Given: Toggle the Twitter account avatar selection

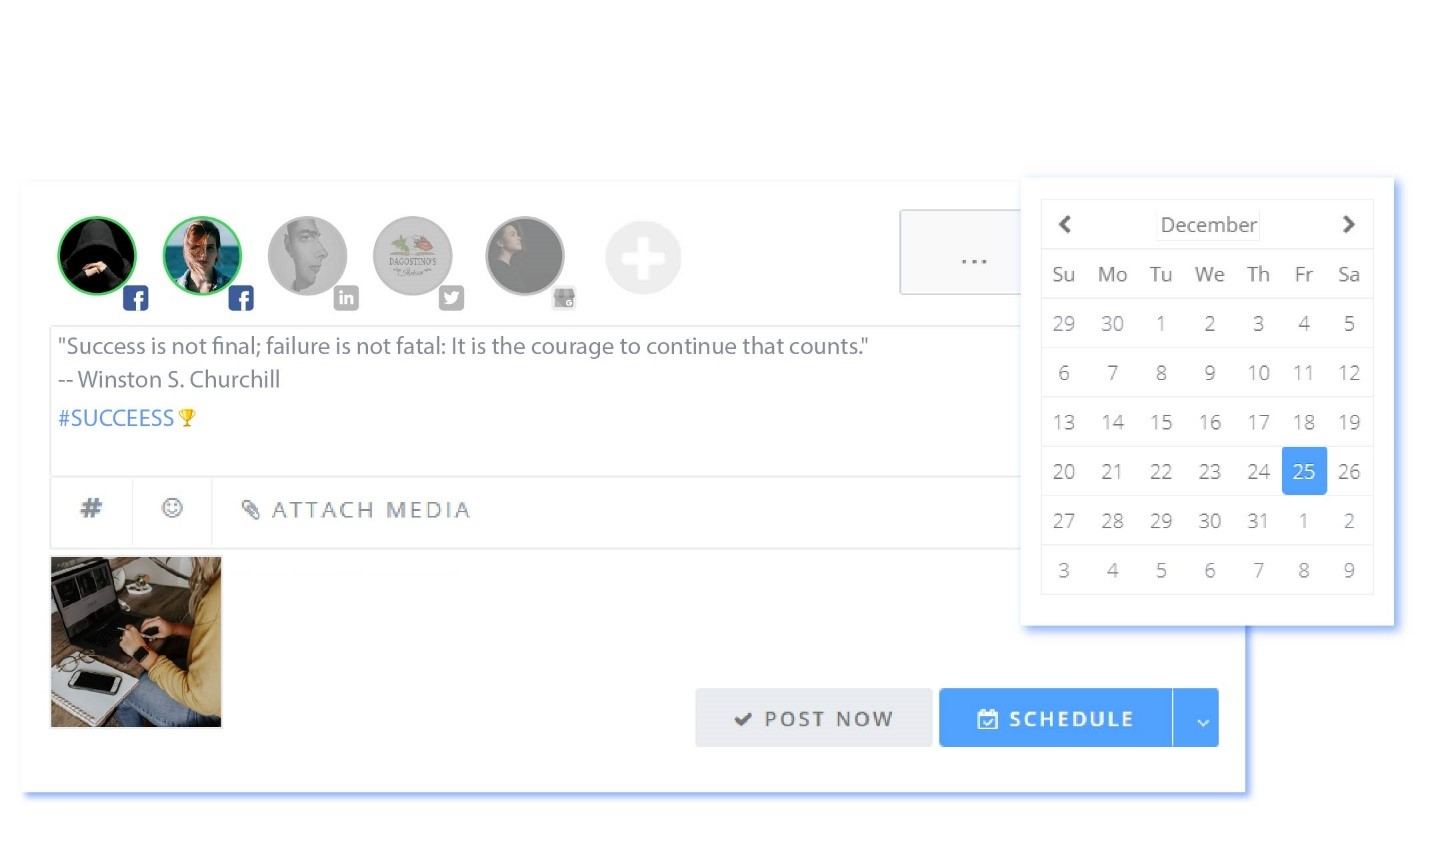Looking at the screenshot, I should tap(413, 255).
